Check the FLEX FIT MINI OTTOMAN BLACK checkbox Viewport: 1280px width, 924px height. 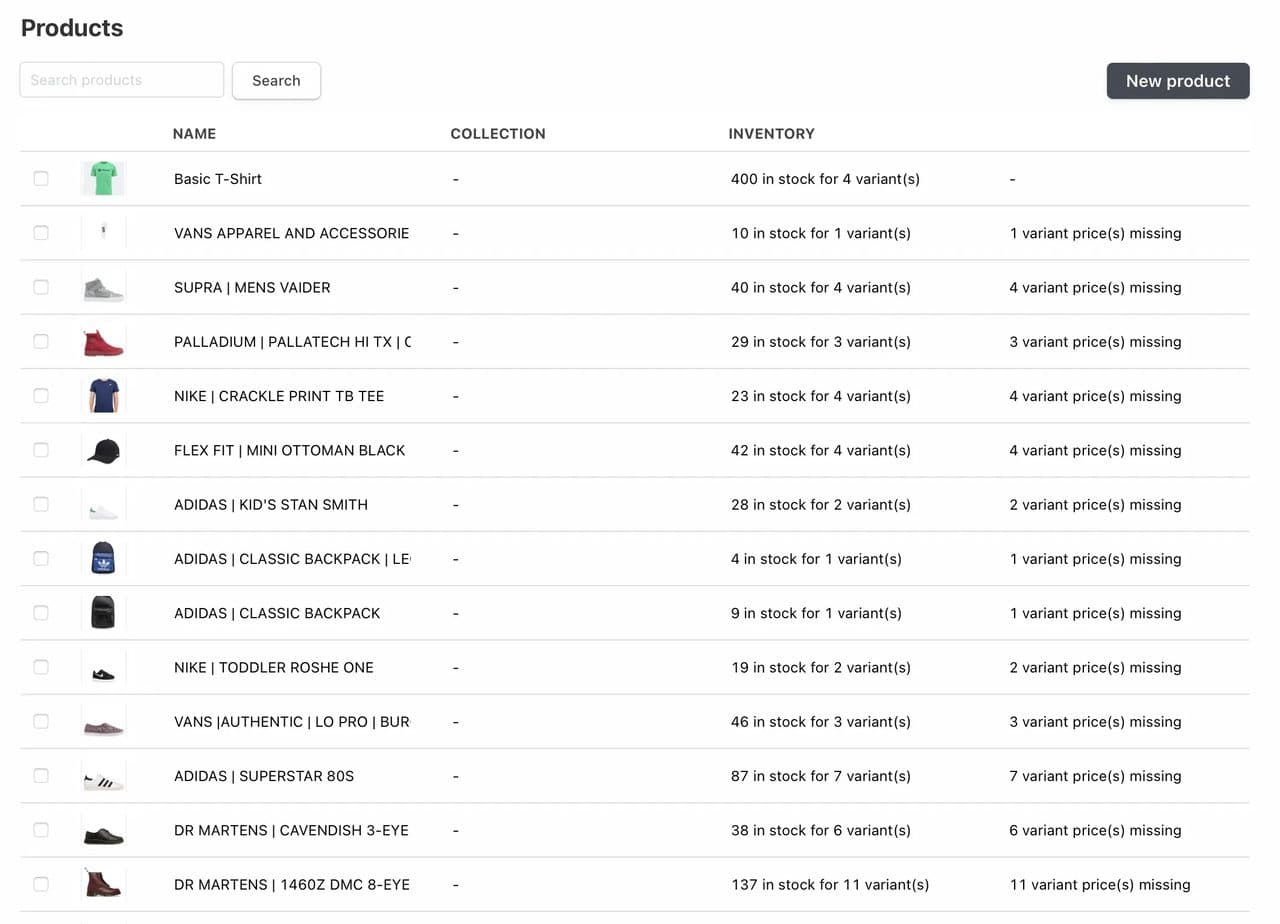point(41,450)
